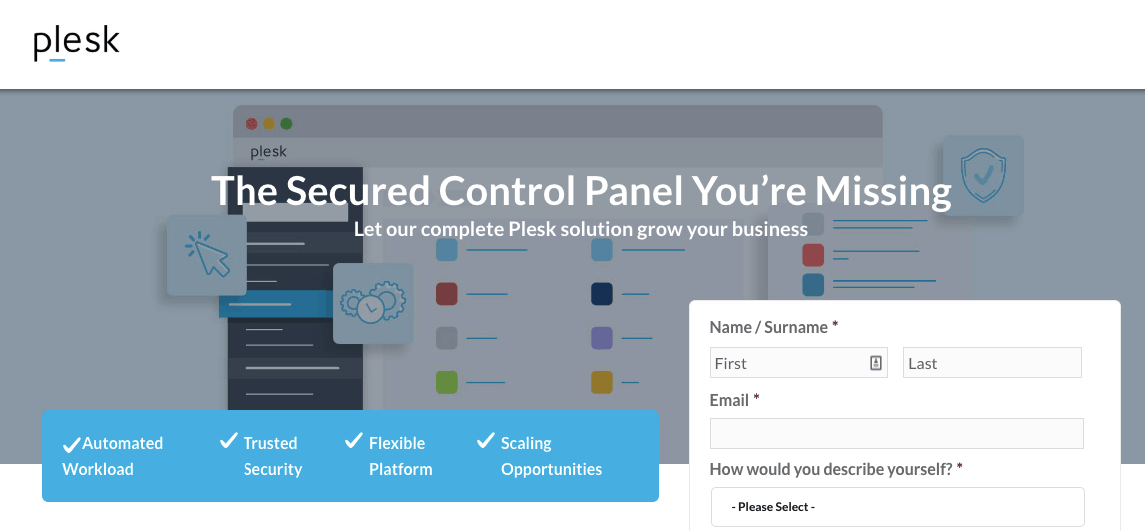Click into the Last name field
1145x531 pixels.
(992, 363)
